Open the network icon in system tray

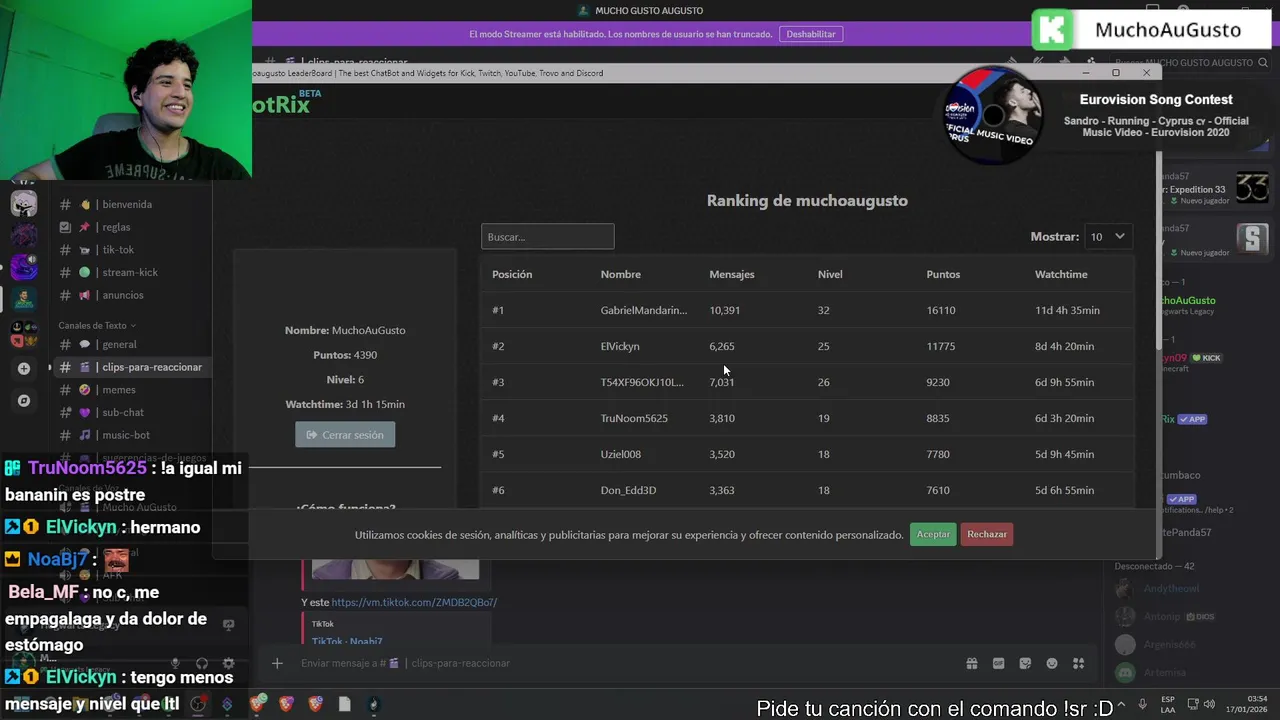[1194, 704]
